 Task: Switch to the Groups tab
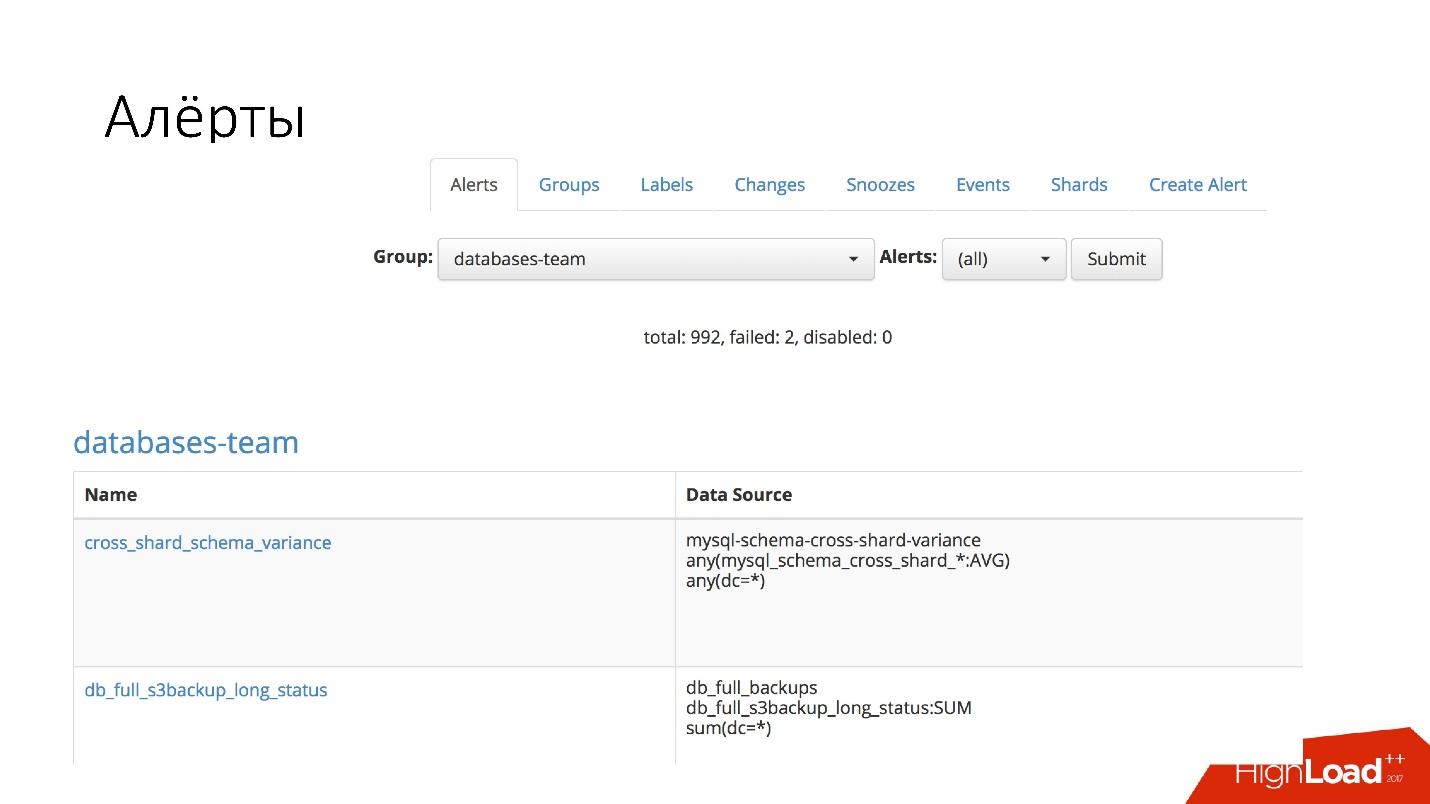(568, 184)
